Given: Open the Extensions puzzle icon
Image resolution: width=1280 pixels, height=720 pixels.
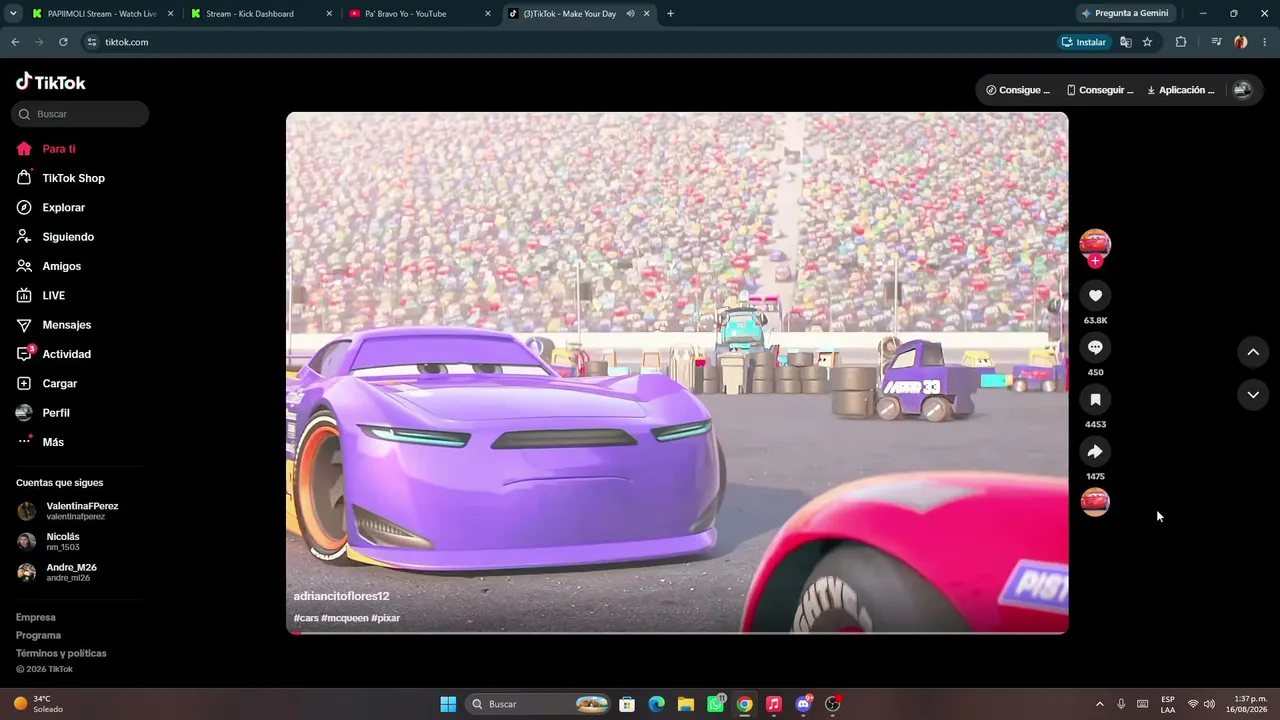Looking at the screenshot, I should (x=1181, y=42).
